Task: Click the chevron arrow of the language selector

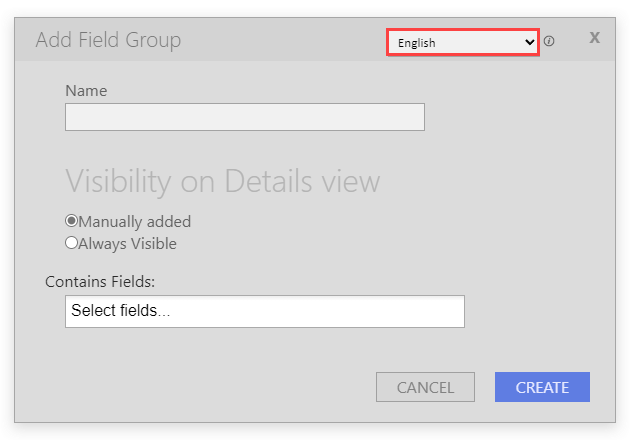Action: 530,42
